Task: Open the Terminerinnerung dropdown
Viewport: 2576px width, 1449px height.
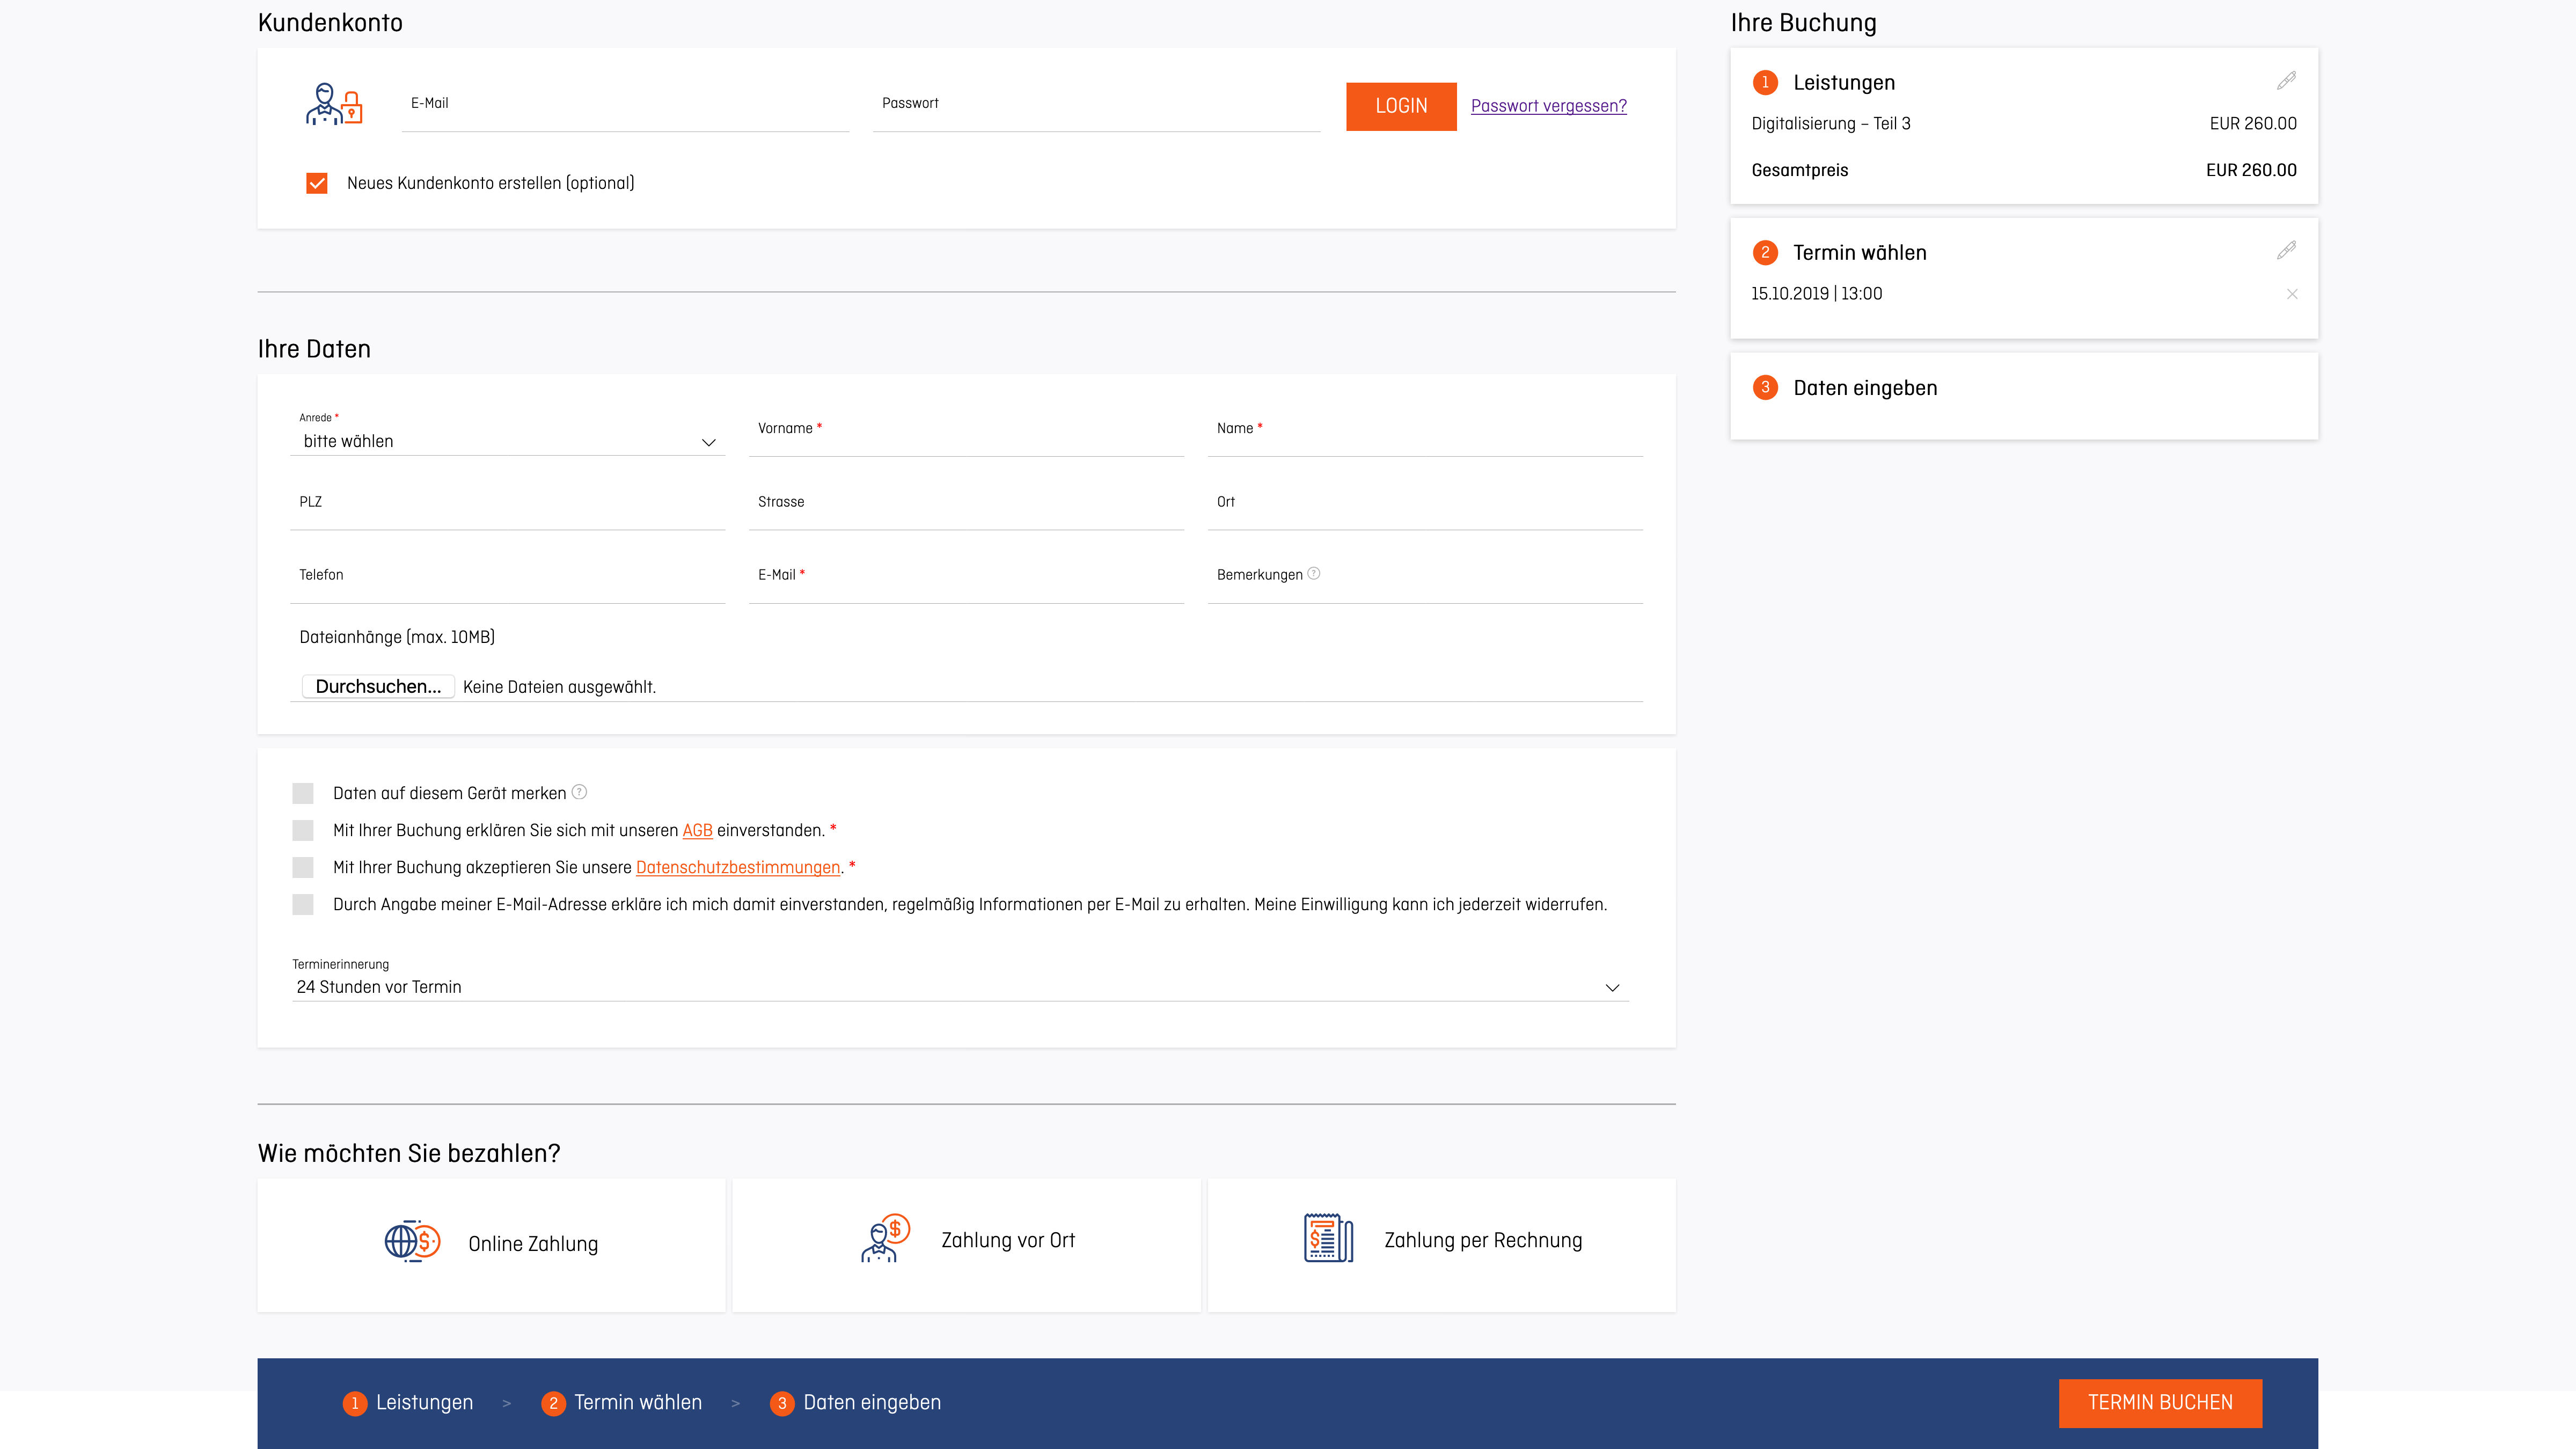Action: (x=960, y=987)
